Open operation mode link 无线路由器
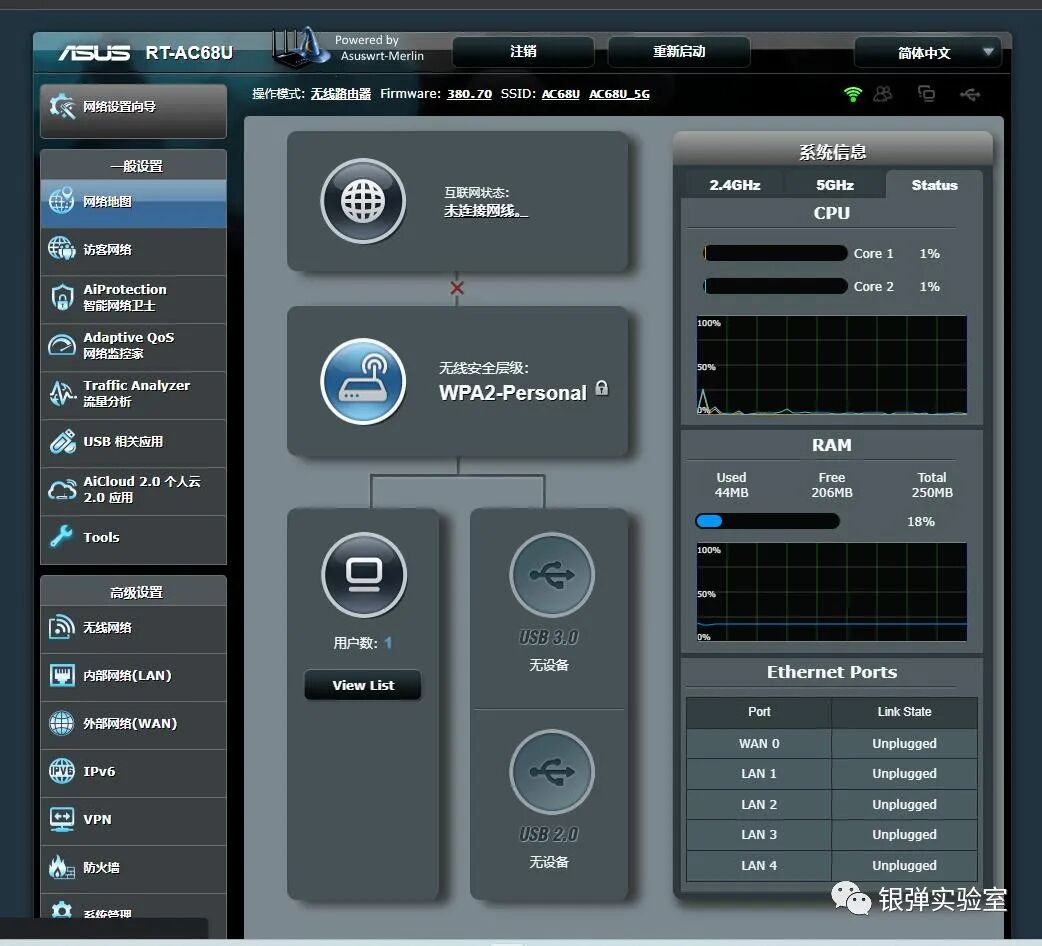Viewport: 1042px width, 946px height. coord(341,94)
